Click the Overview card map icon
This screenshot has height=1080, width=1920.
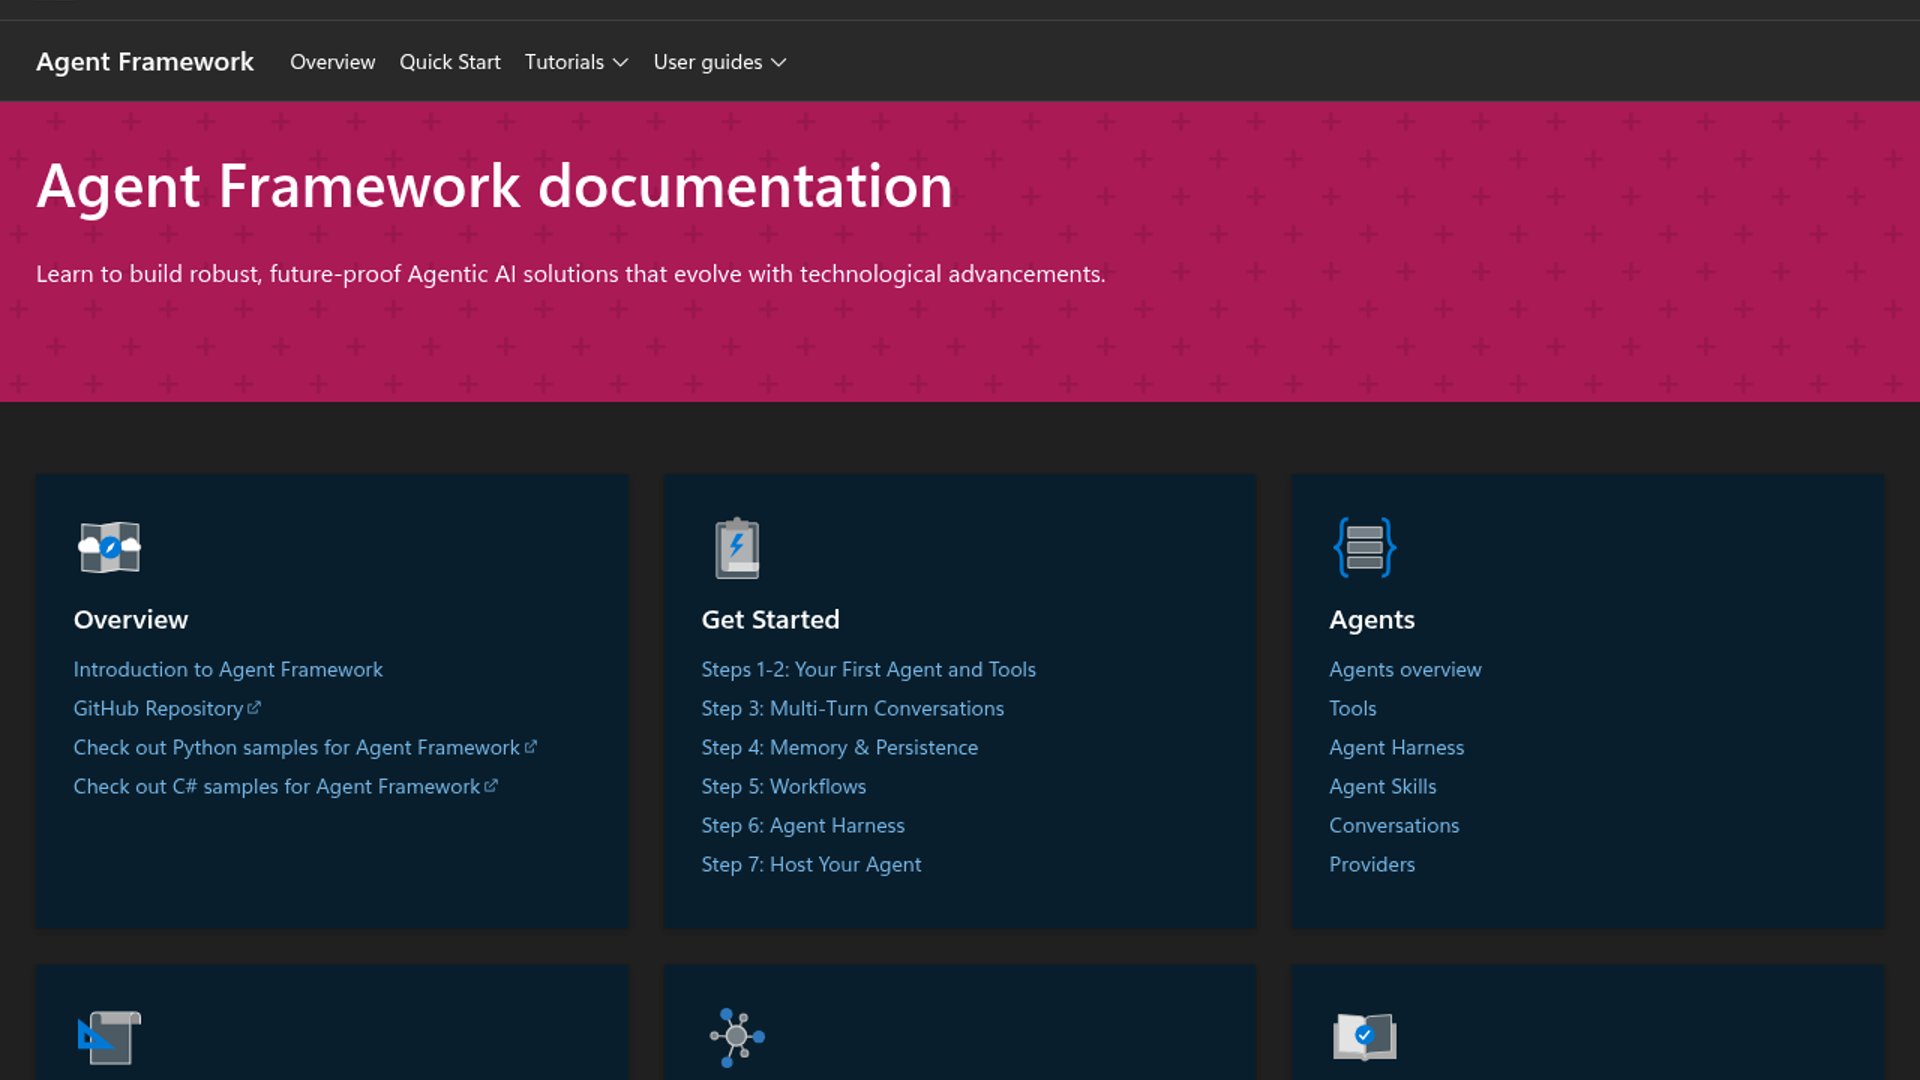coord(109,547)
